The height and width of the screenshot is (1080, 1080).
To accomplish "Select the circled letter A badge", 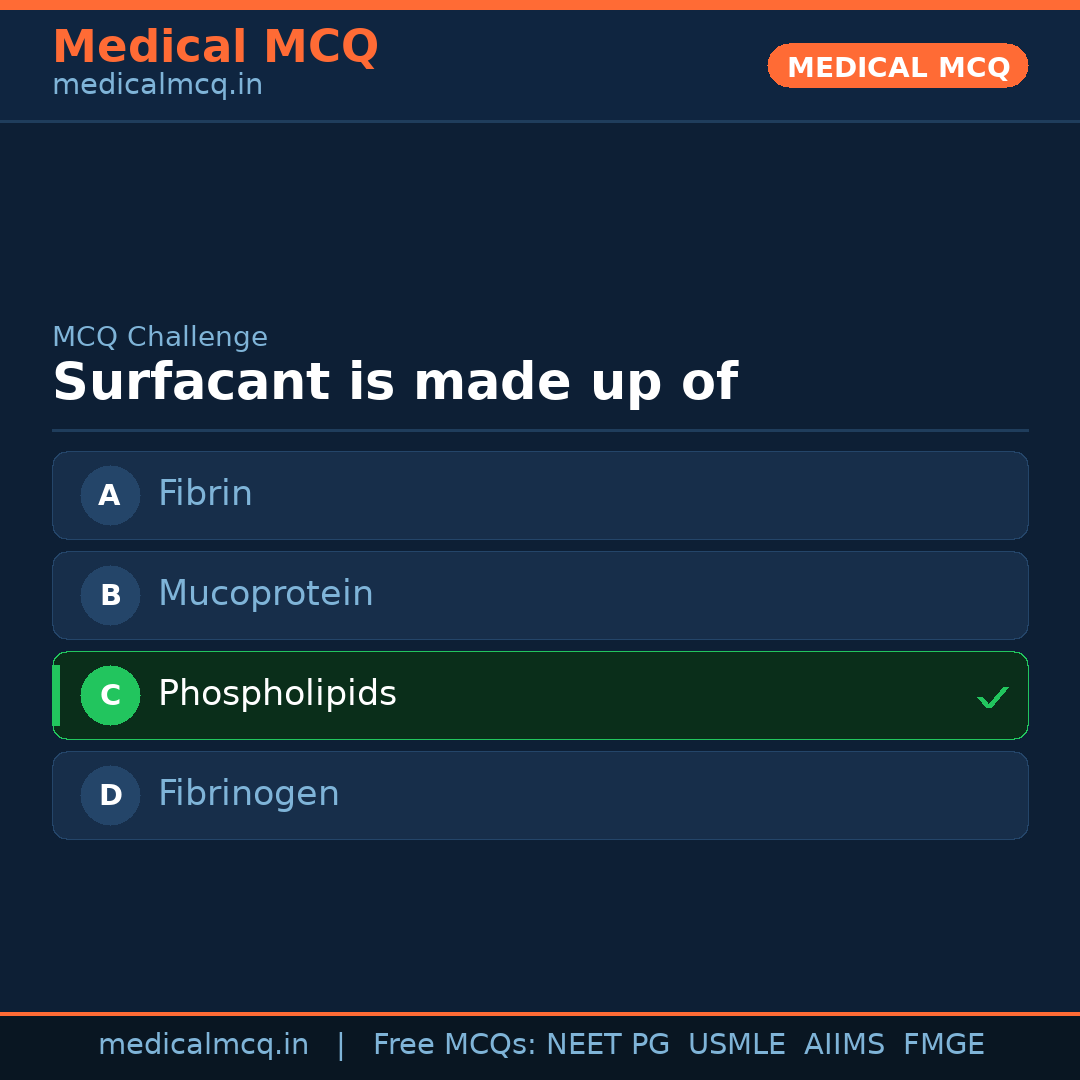I will (x=110, y=495).
